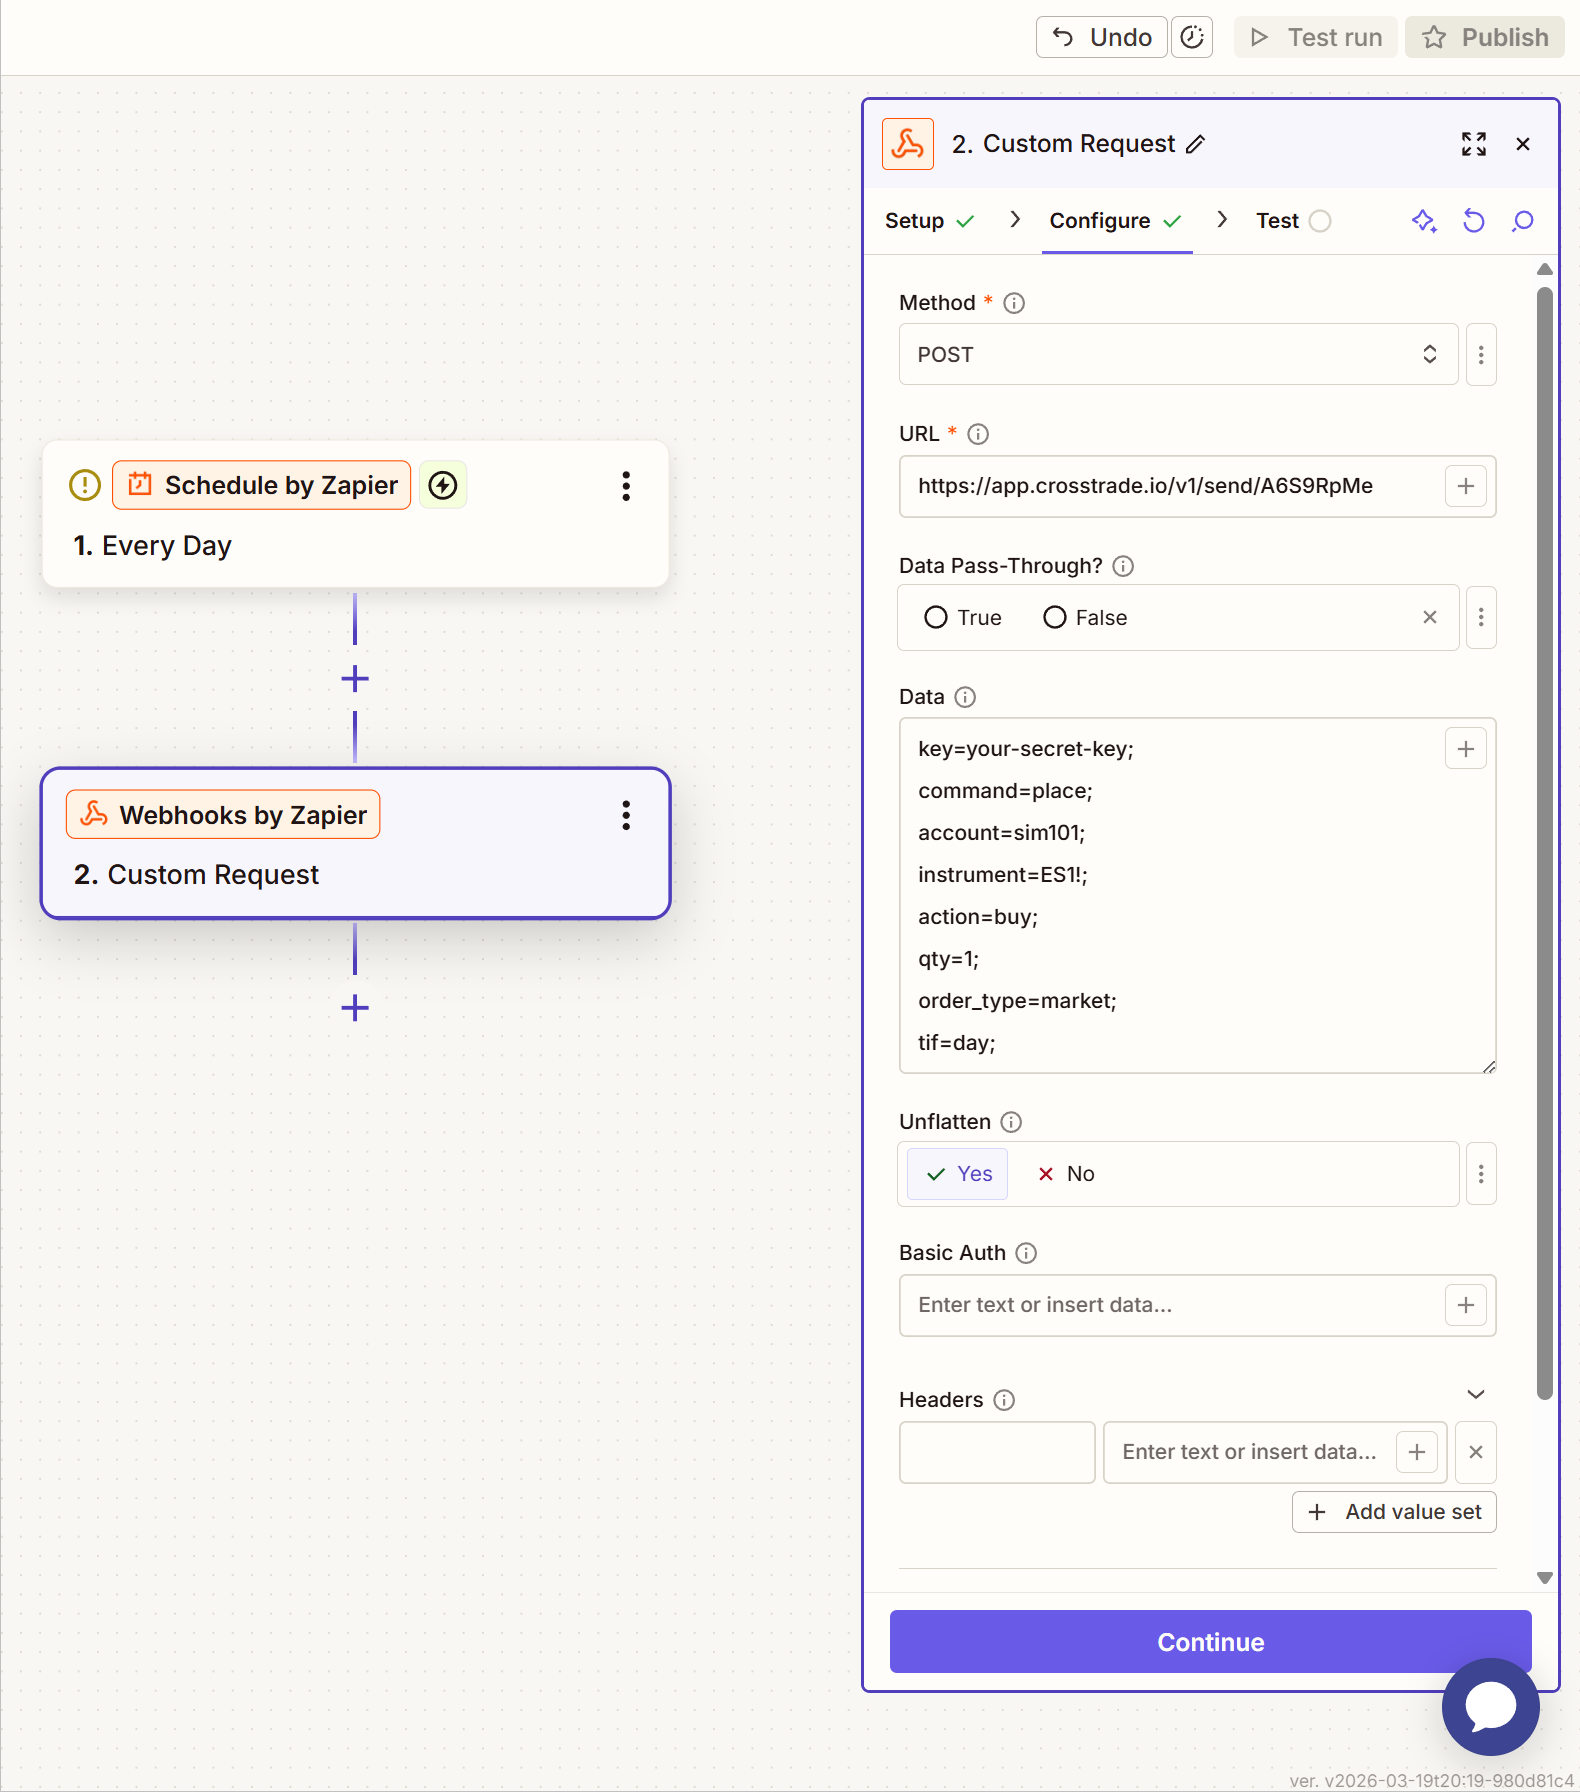Open Webhooks step three-dot menu
Viewport: 1580px width, 1792px height.
pyautogui.click(x=626, y=815)
